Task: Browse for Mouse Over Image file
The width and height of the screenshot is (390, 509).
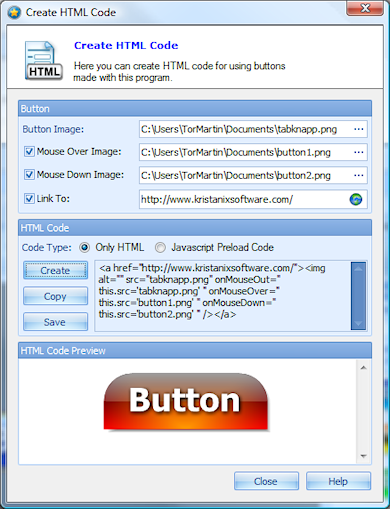Action: 358,152
